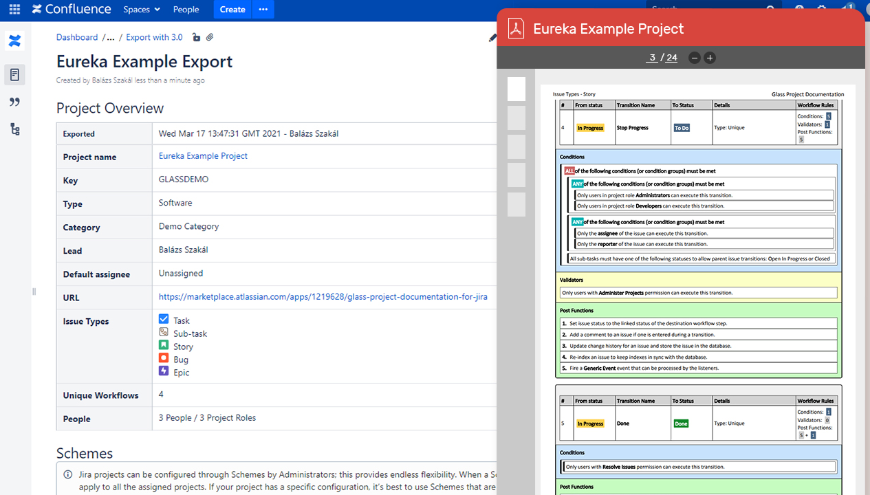Click the sidebar collapse handle
The image size is (870, 495).
coord(34,291)
